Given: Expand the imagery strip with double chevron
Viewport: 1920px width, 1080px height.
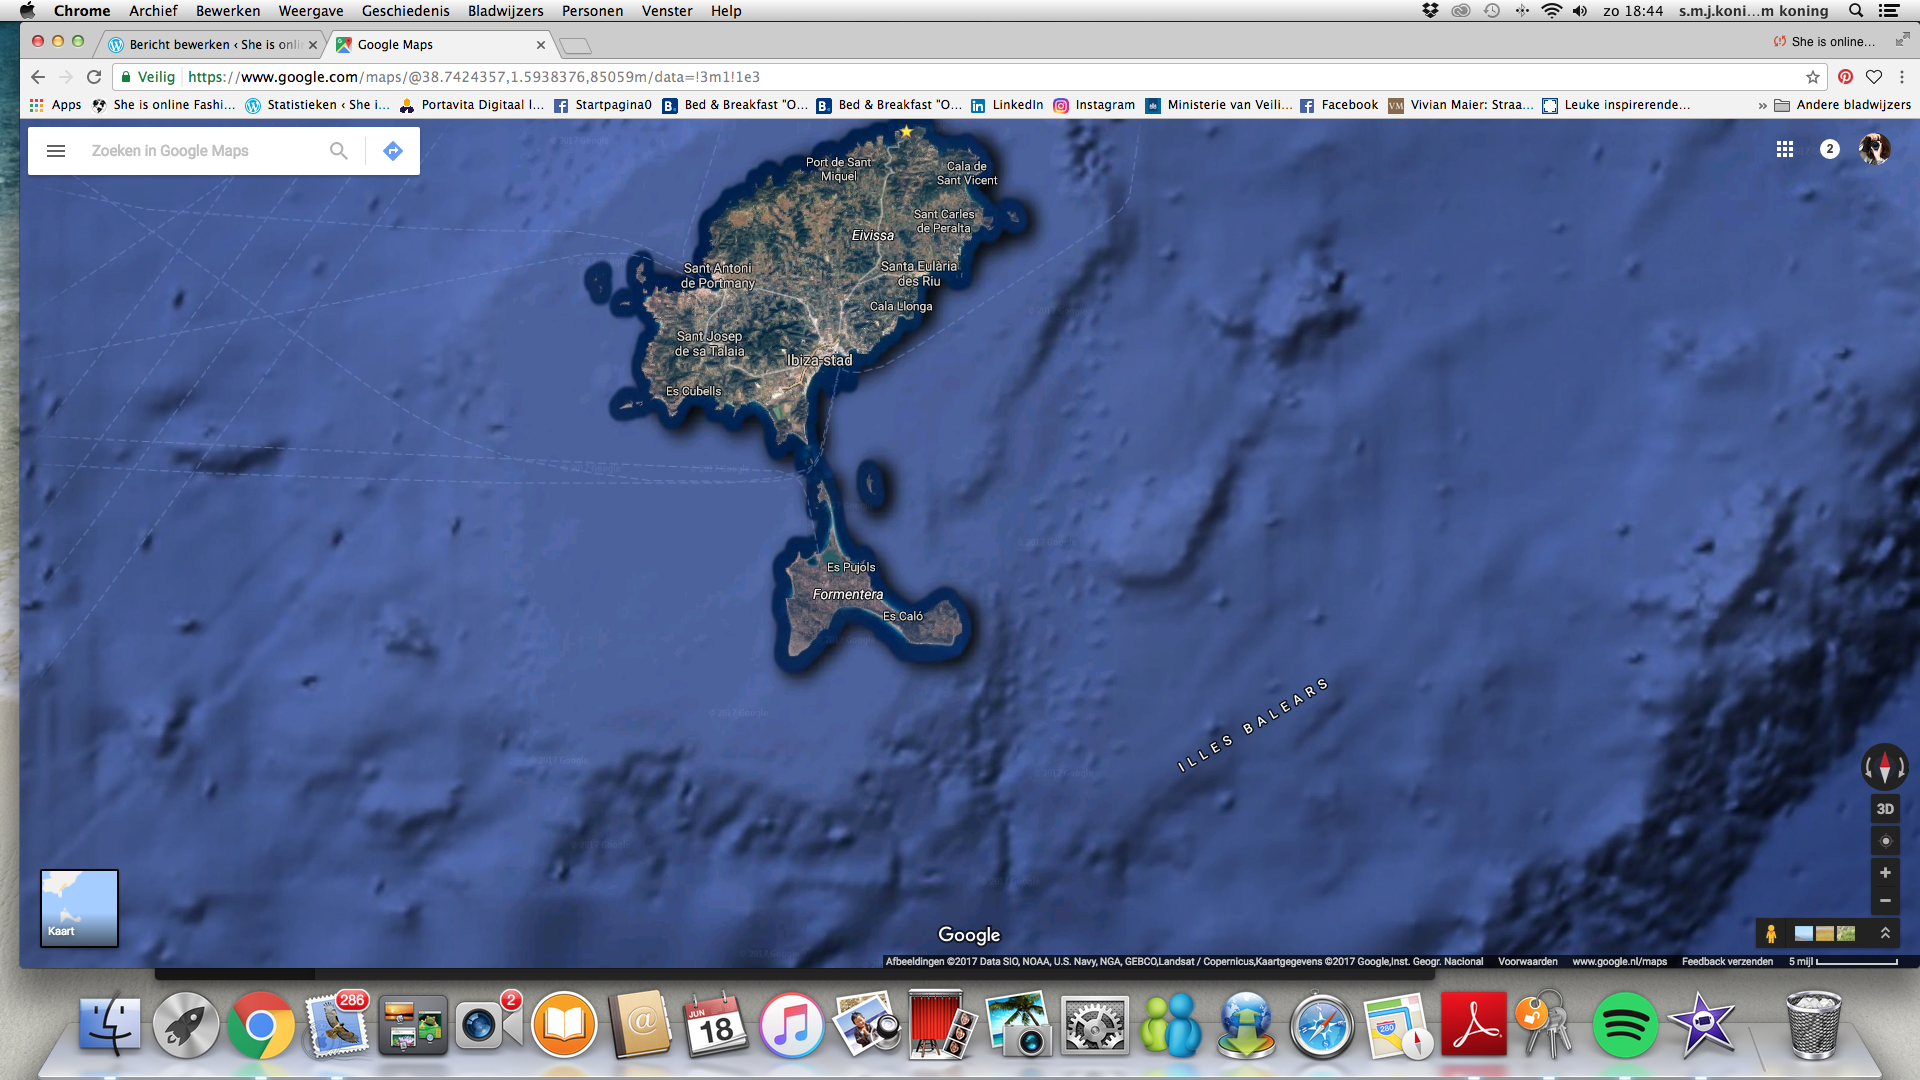Looking at the screenshot, I should (1885, 933).
